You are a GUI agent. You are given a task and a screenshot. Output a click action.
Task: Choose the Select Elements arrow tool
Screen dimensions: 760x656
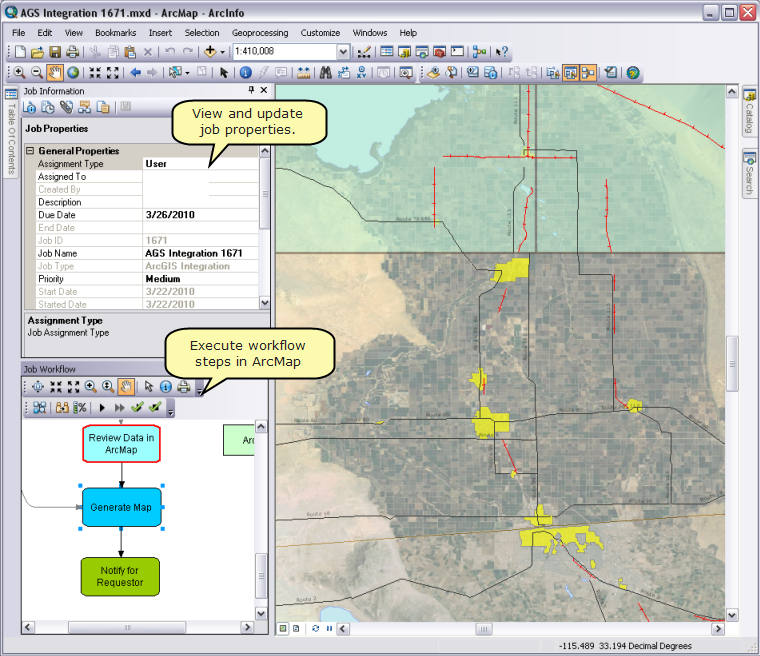click(223, 73)
